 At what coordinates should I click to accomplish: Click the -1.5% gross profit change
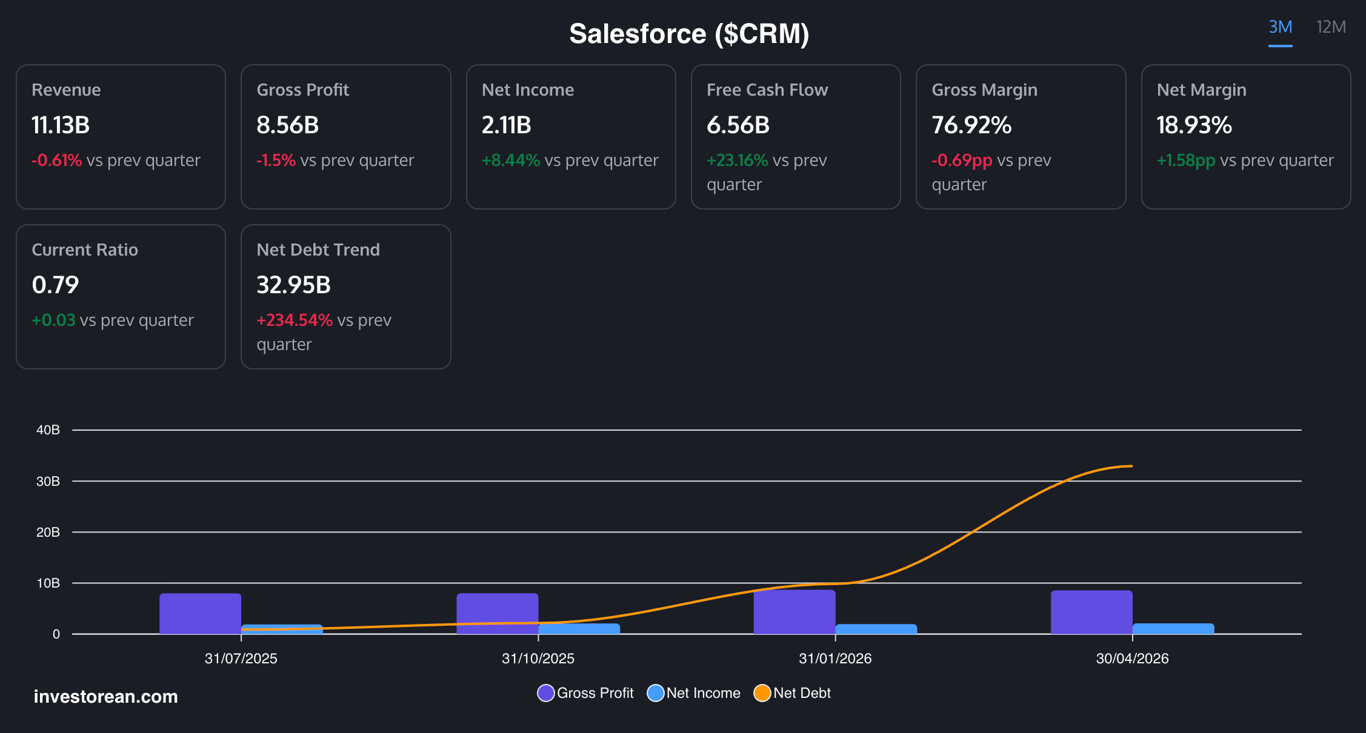pyautogui.click(x=276, y=160)
